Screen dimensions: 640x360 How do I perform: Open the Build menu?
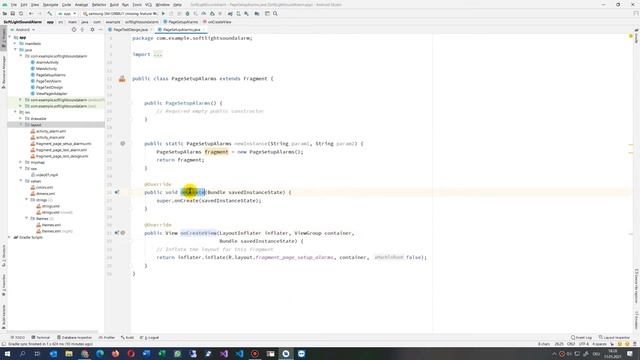tap(114, 4)
